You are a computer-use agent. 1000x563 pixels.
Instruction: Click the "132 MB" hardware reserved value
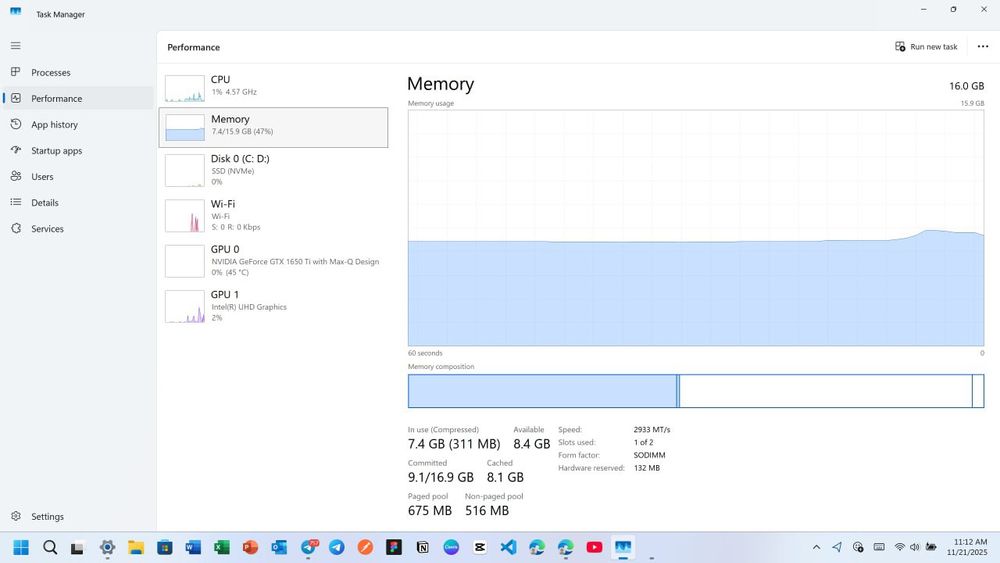coord(647,468)
